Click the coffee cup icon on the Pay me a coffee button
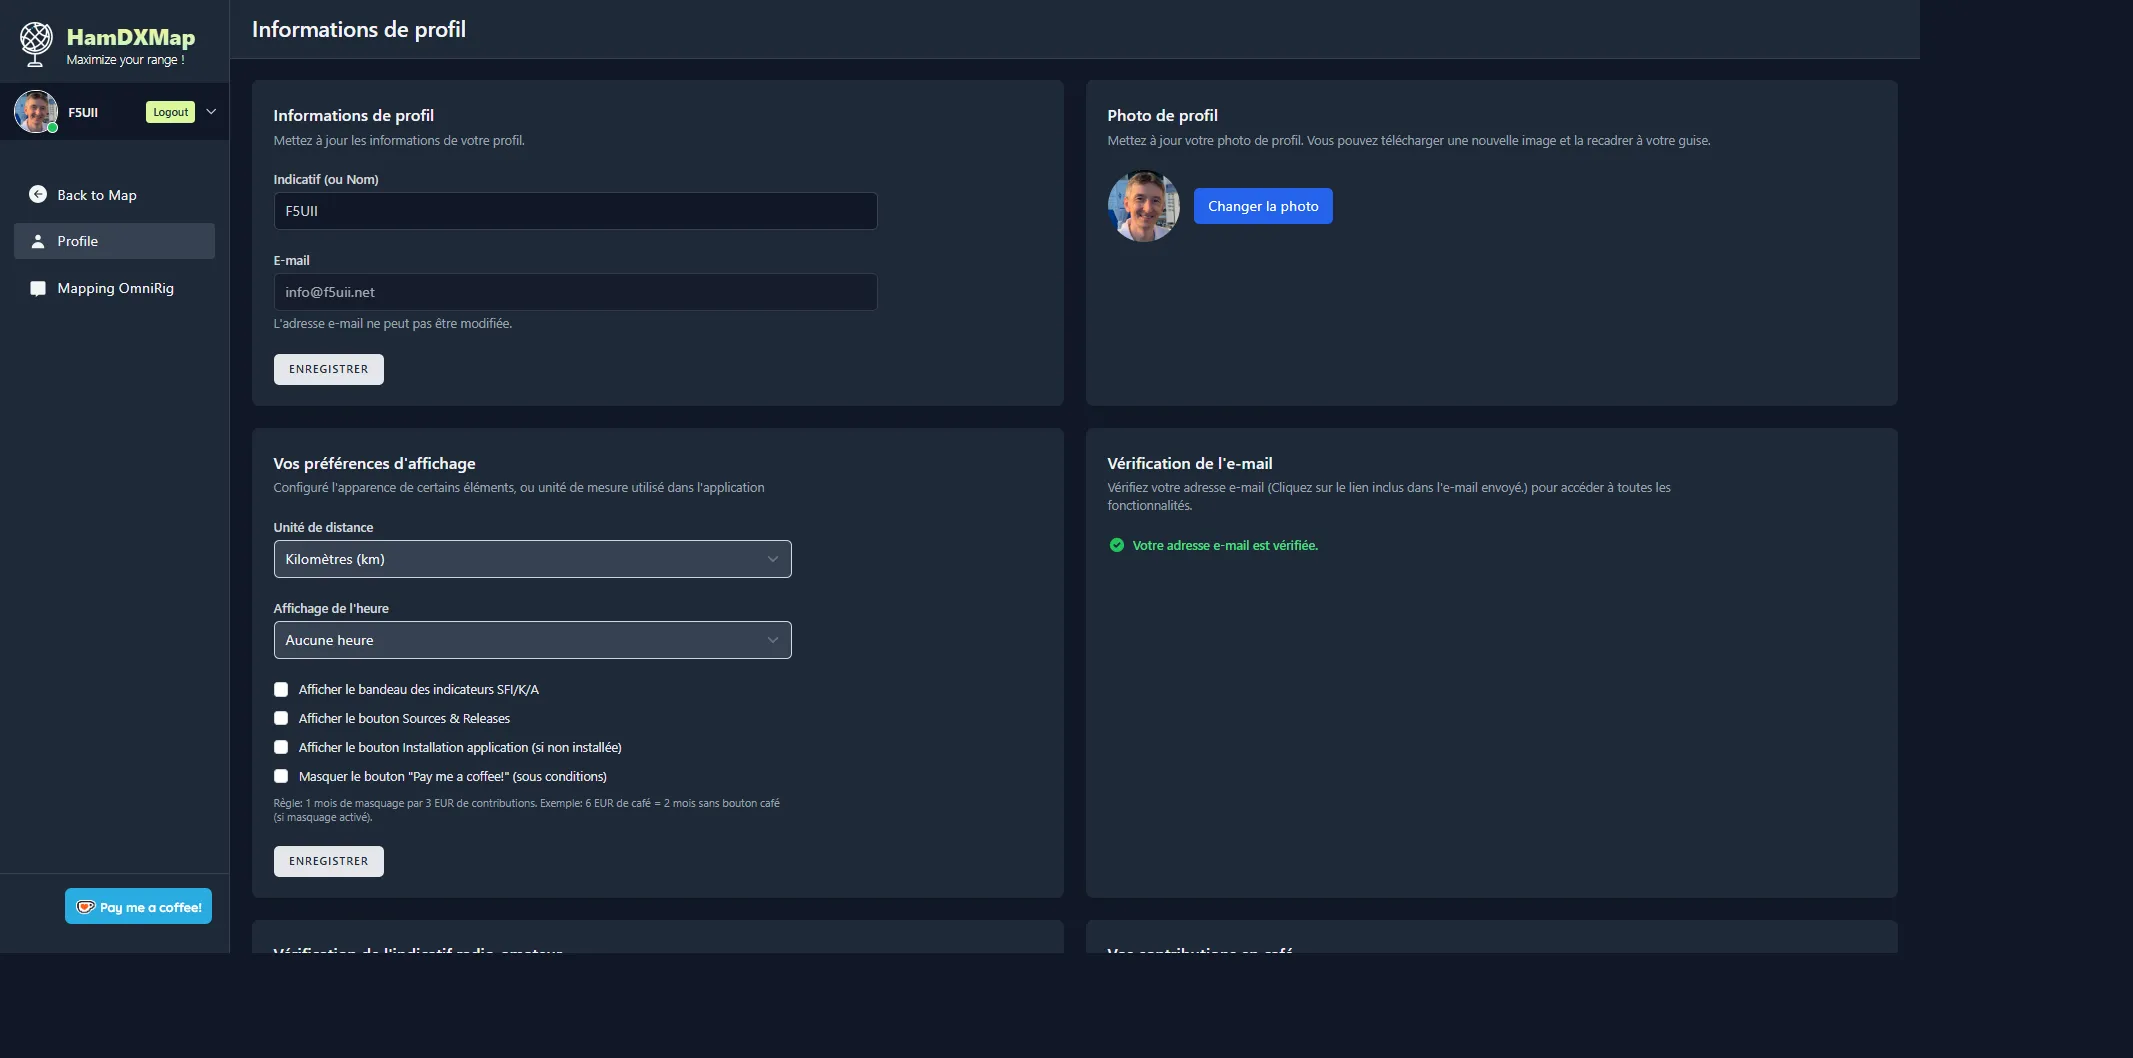2133x1058 pixels. point(85,907)
